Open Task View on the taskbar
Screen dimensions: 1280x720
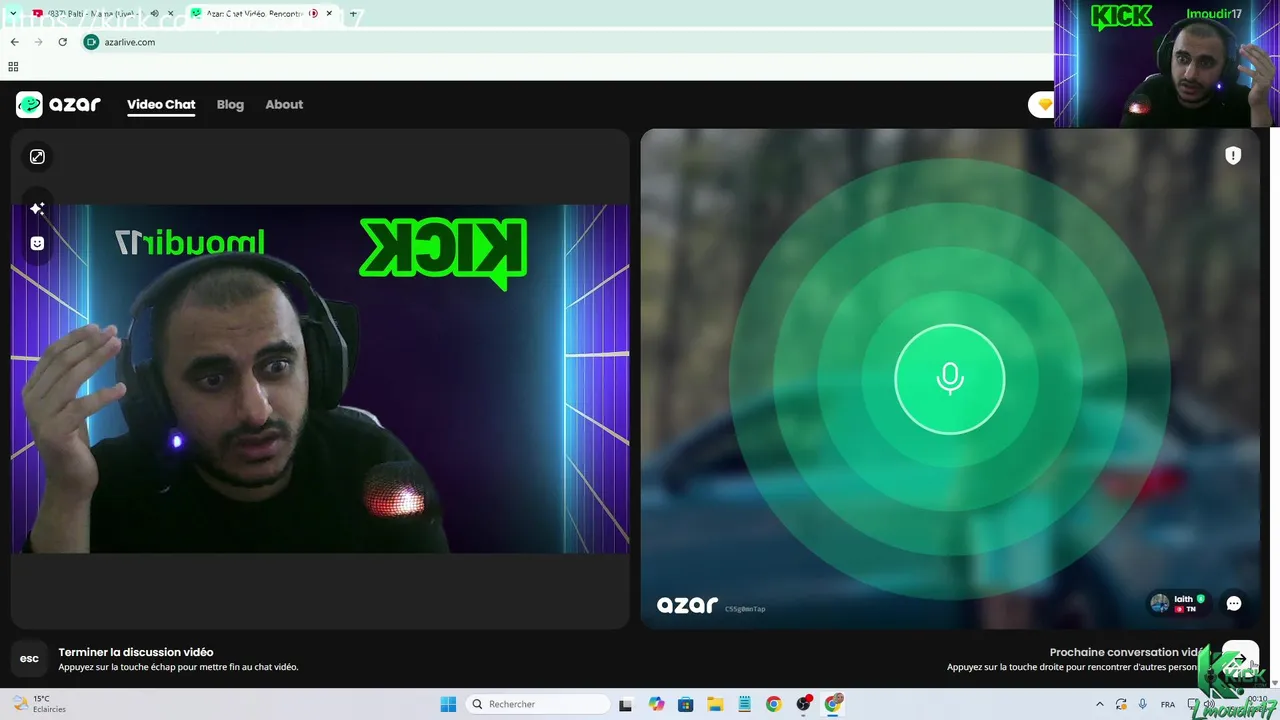pyautogui.click(x=626, y=704)
